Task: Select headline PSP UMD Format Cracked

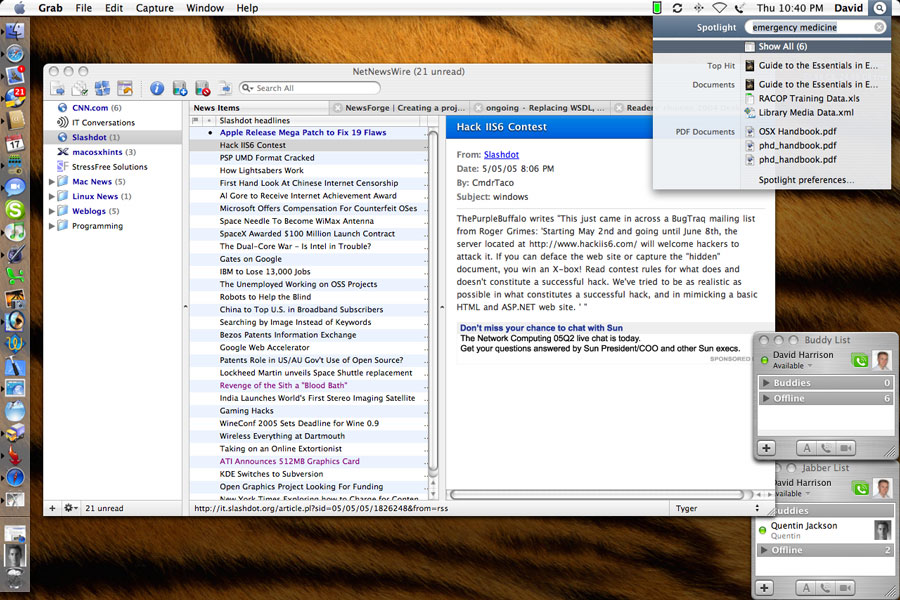Action: click(267, 158)
